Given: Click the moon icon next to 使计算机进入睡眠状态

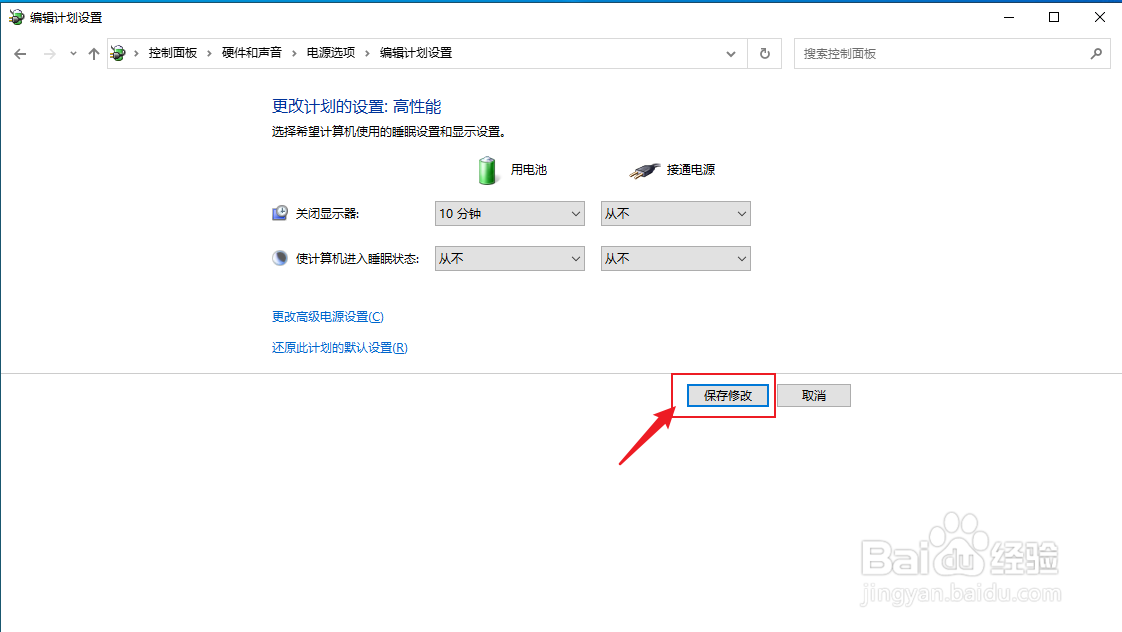Looking at the screenshot, I should coord(278,257).
